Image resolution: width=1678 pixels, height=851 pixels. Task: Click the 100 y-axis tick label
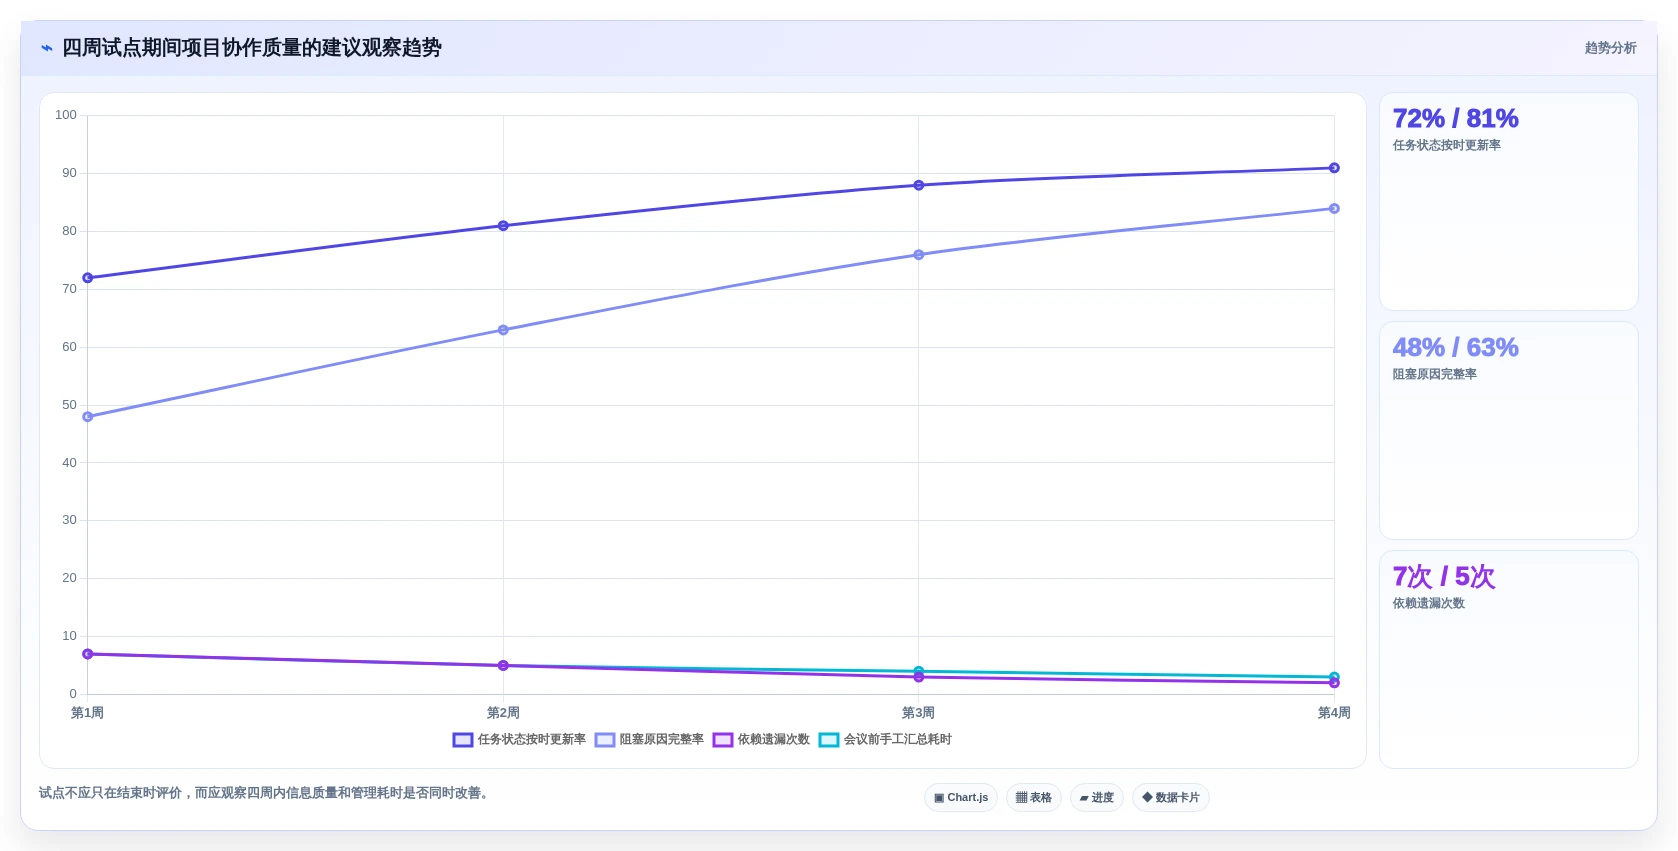66,115
